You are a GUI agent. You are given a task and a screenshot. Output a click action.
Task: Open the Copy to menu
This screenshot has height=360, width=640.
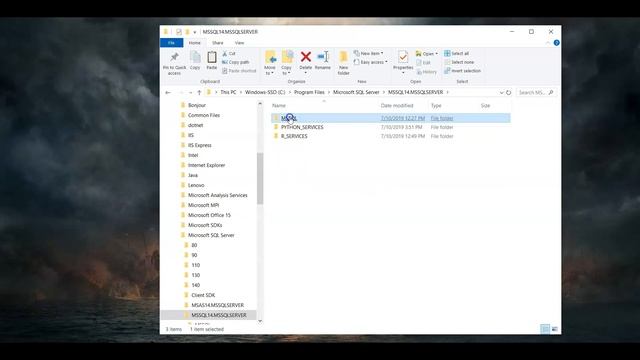point(287,63)
